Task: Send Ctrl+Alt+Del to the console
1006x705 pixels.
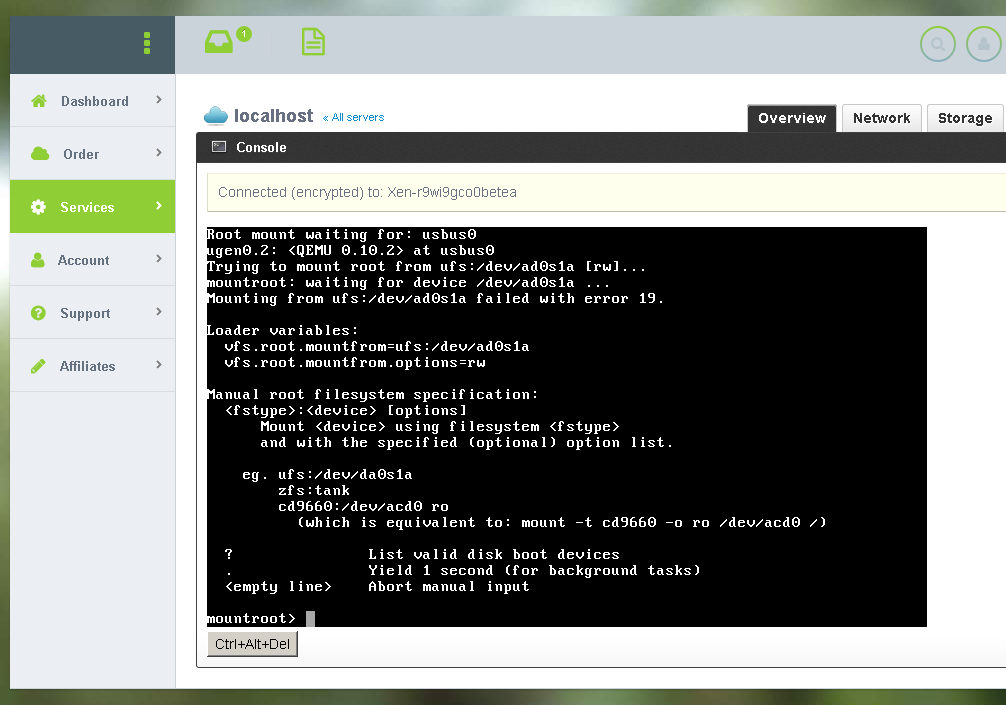Action: (x=252, y=644)
